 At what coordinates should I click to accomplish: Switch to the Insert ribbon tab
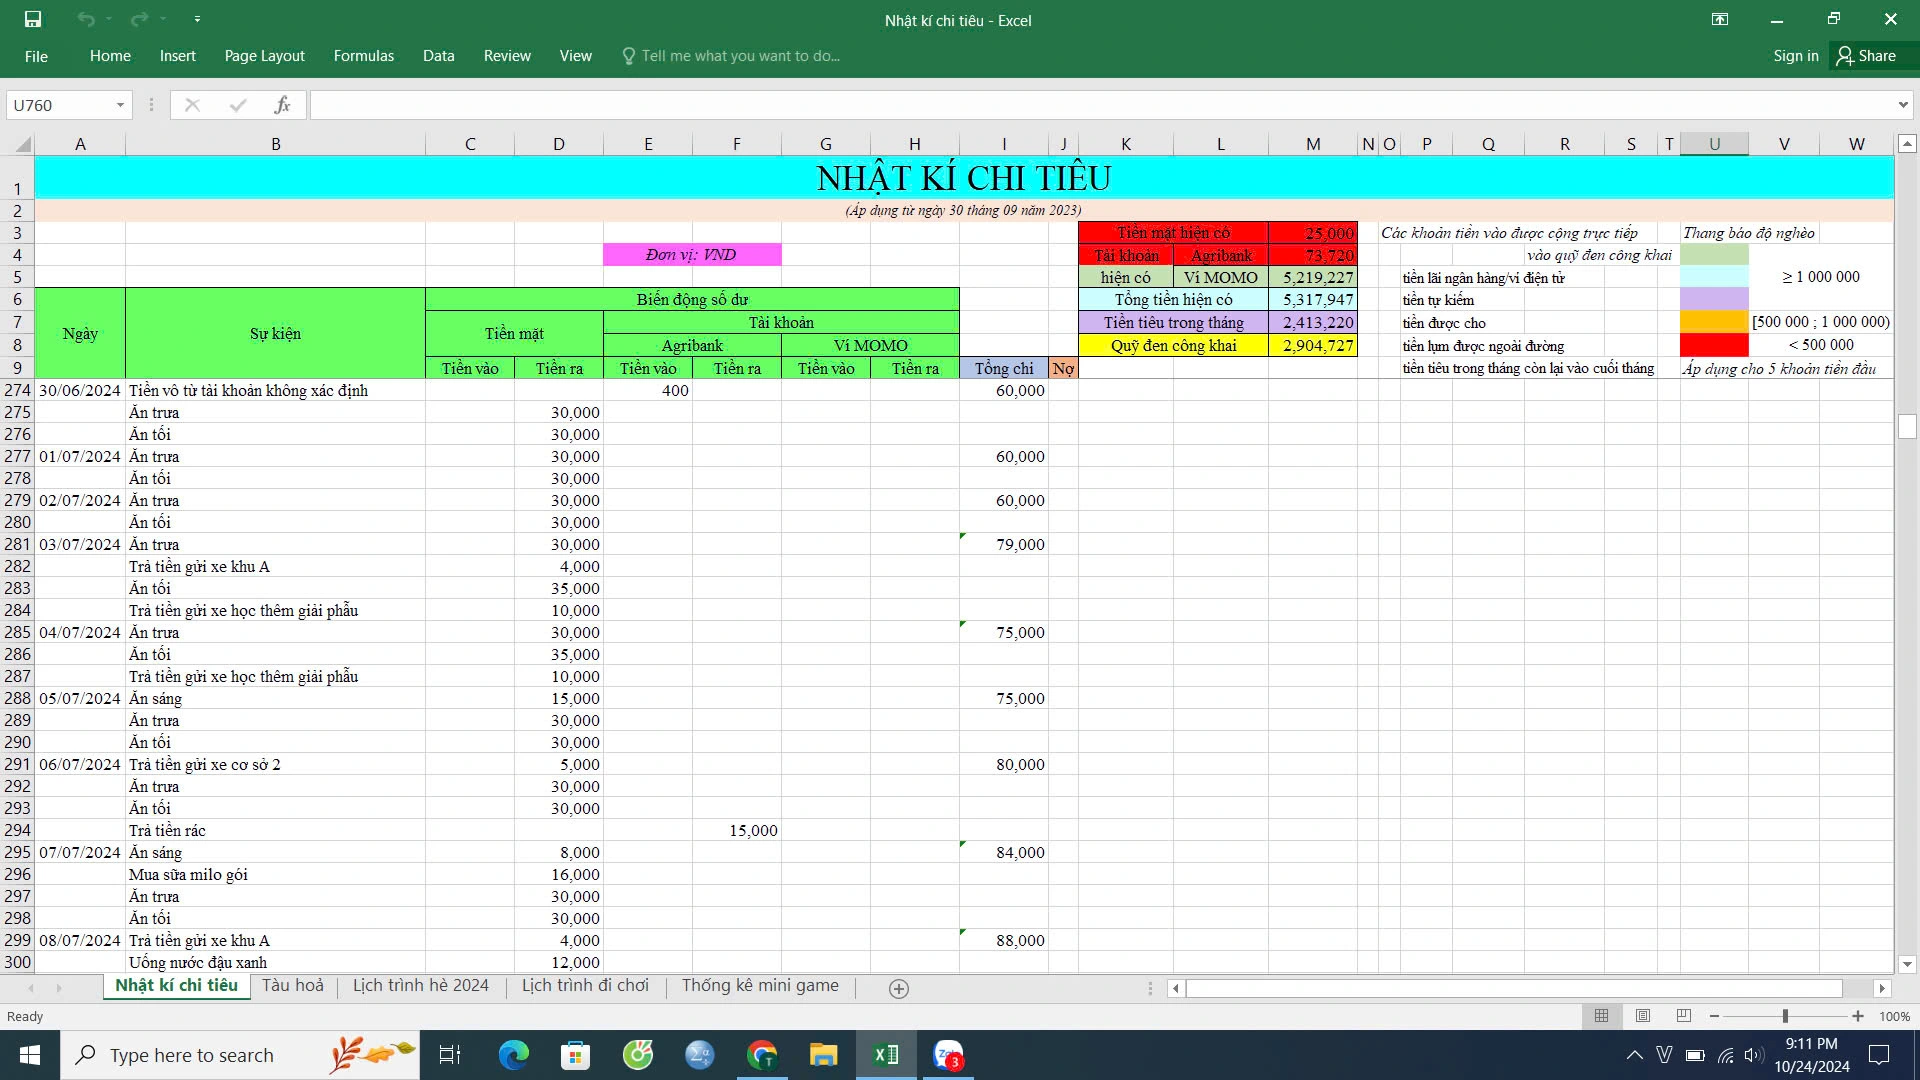(177, 56)
